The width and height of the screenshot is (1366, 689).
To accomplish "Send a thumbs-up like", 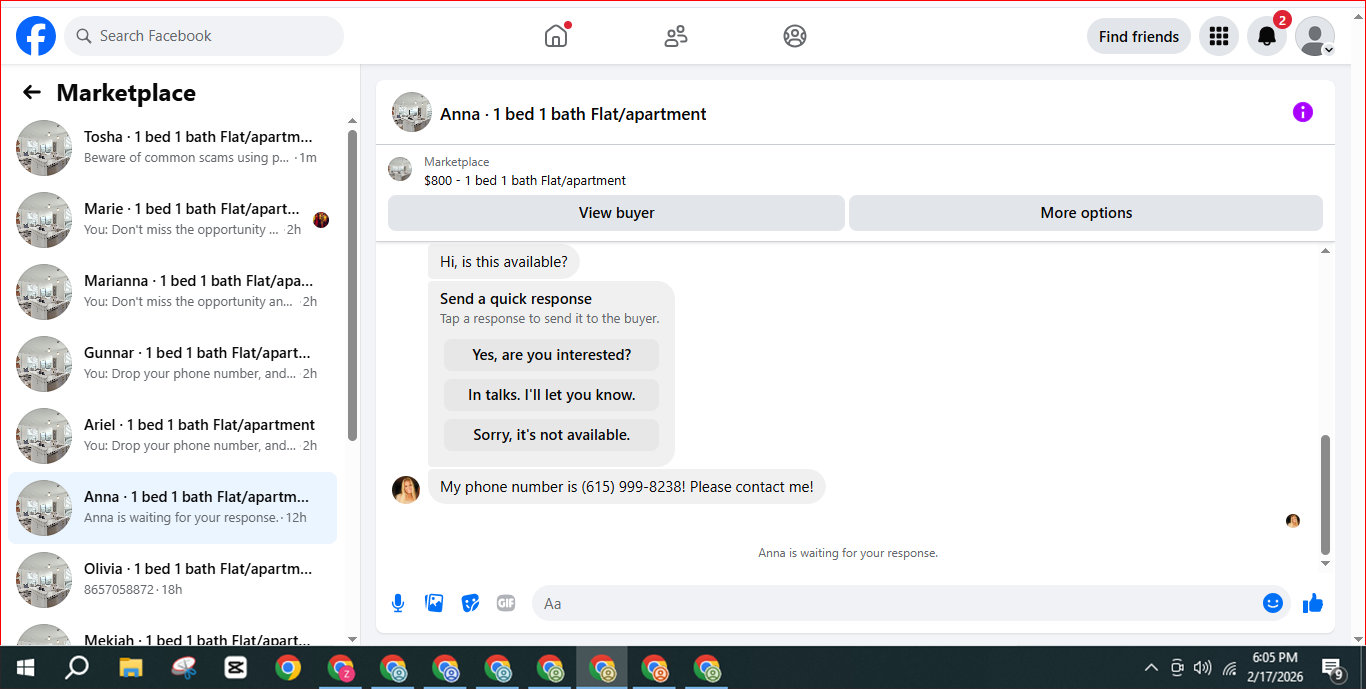I will click(x=1313, y=603).
